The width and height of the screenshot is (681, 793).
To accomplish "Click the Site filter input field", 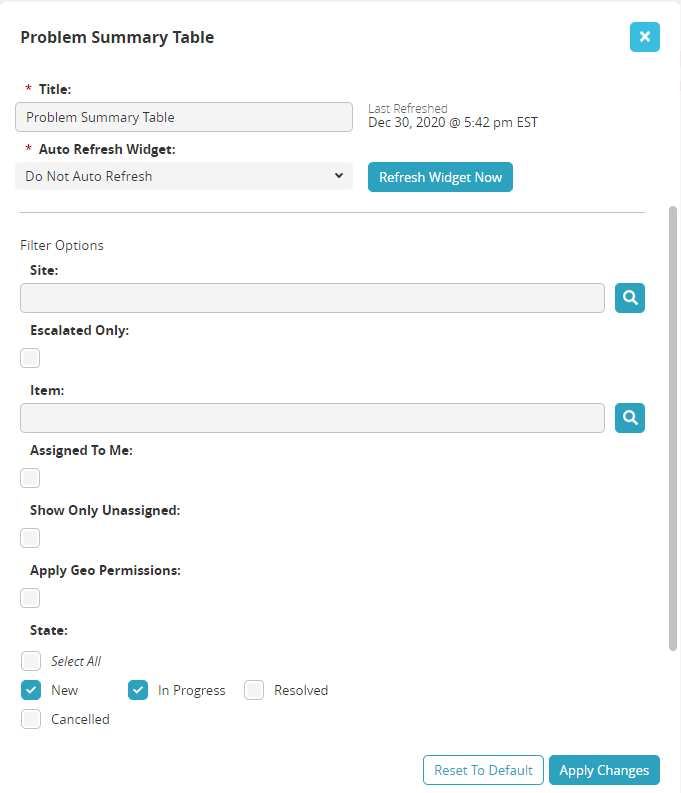I will [x=312, y=298].
